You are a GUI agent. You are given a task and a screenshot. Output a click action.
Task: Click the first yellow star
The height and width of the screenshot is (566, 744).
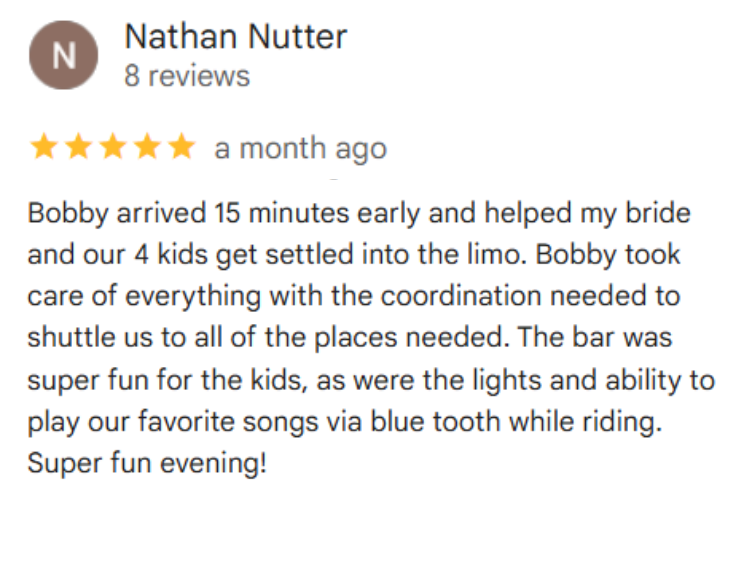click(x=43, y=149)
